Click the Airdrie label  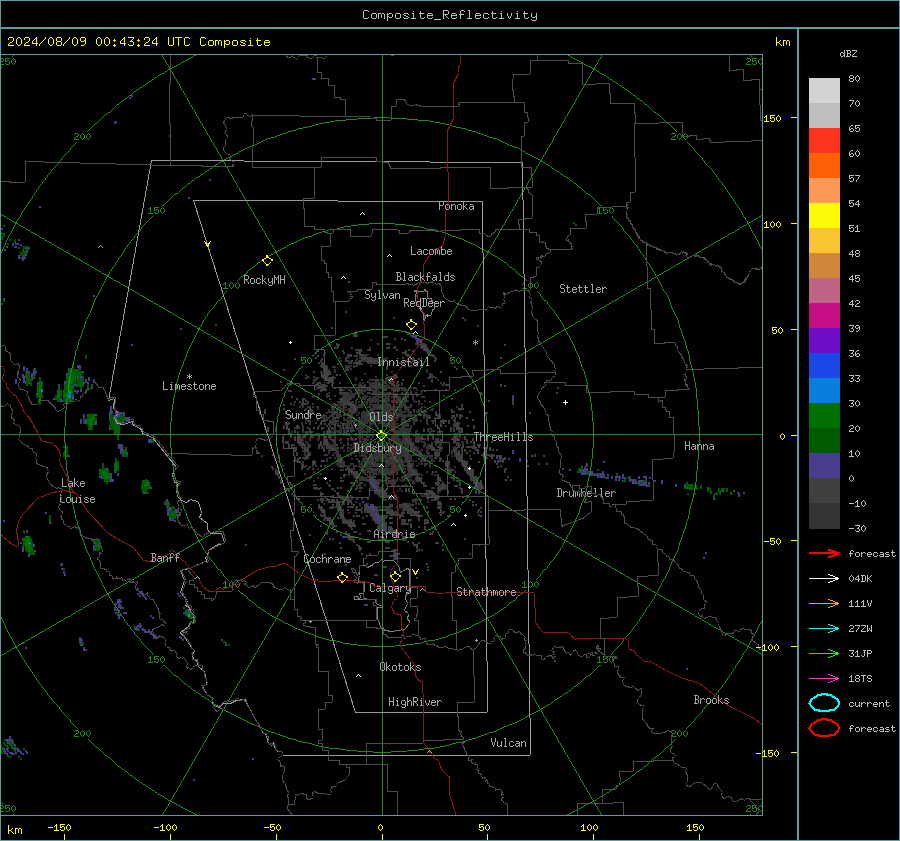[394, 534]
